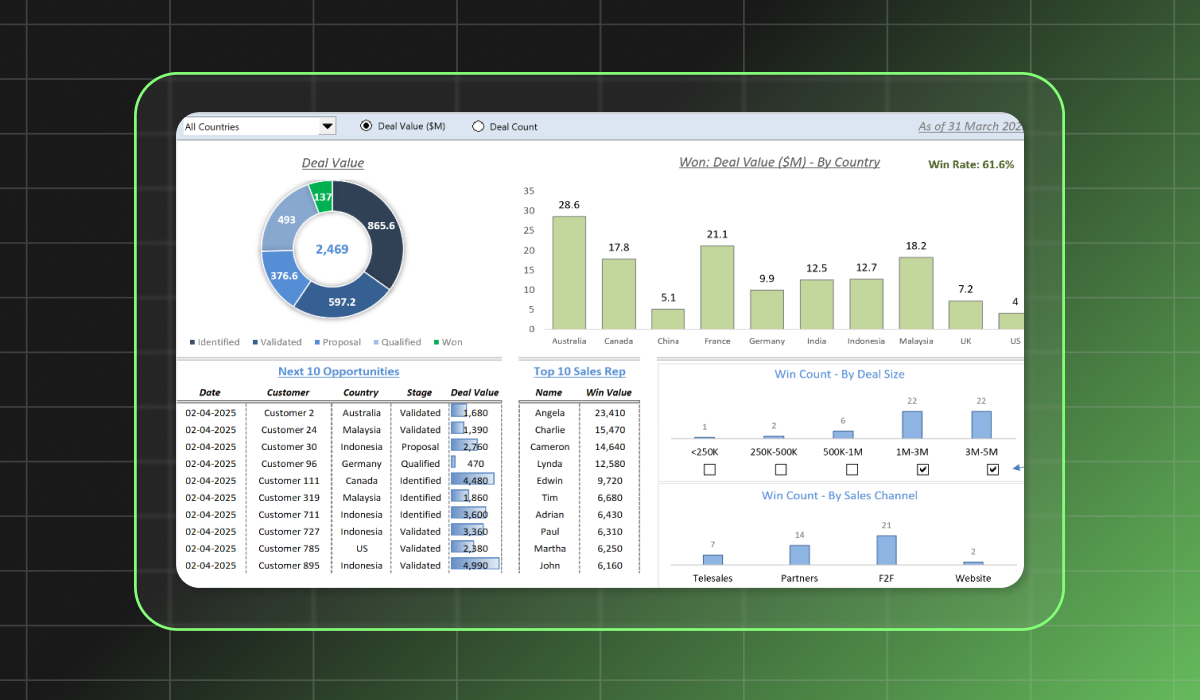
Task: Click the Validated legend color marker
Action: pyautogui.click(x=255, y=342)
